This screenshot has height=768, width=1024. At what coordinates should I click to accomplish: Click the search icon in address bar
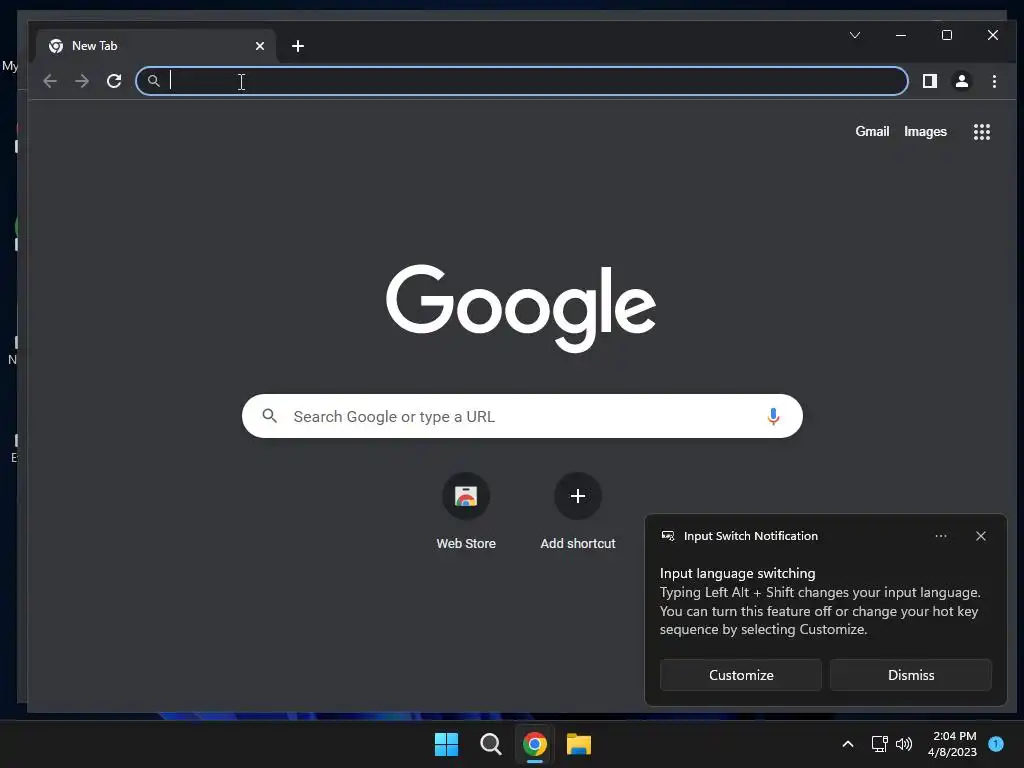click(153, 81)
